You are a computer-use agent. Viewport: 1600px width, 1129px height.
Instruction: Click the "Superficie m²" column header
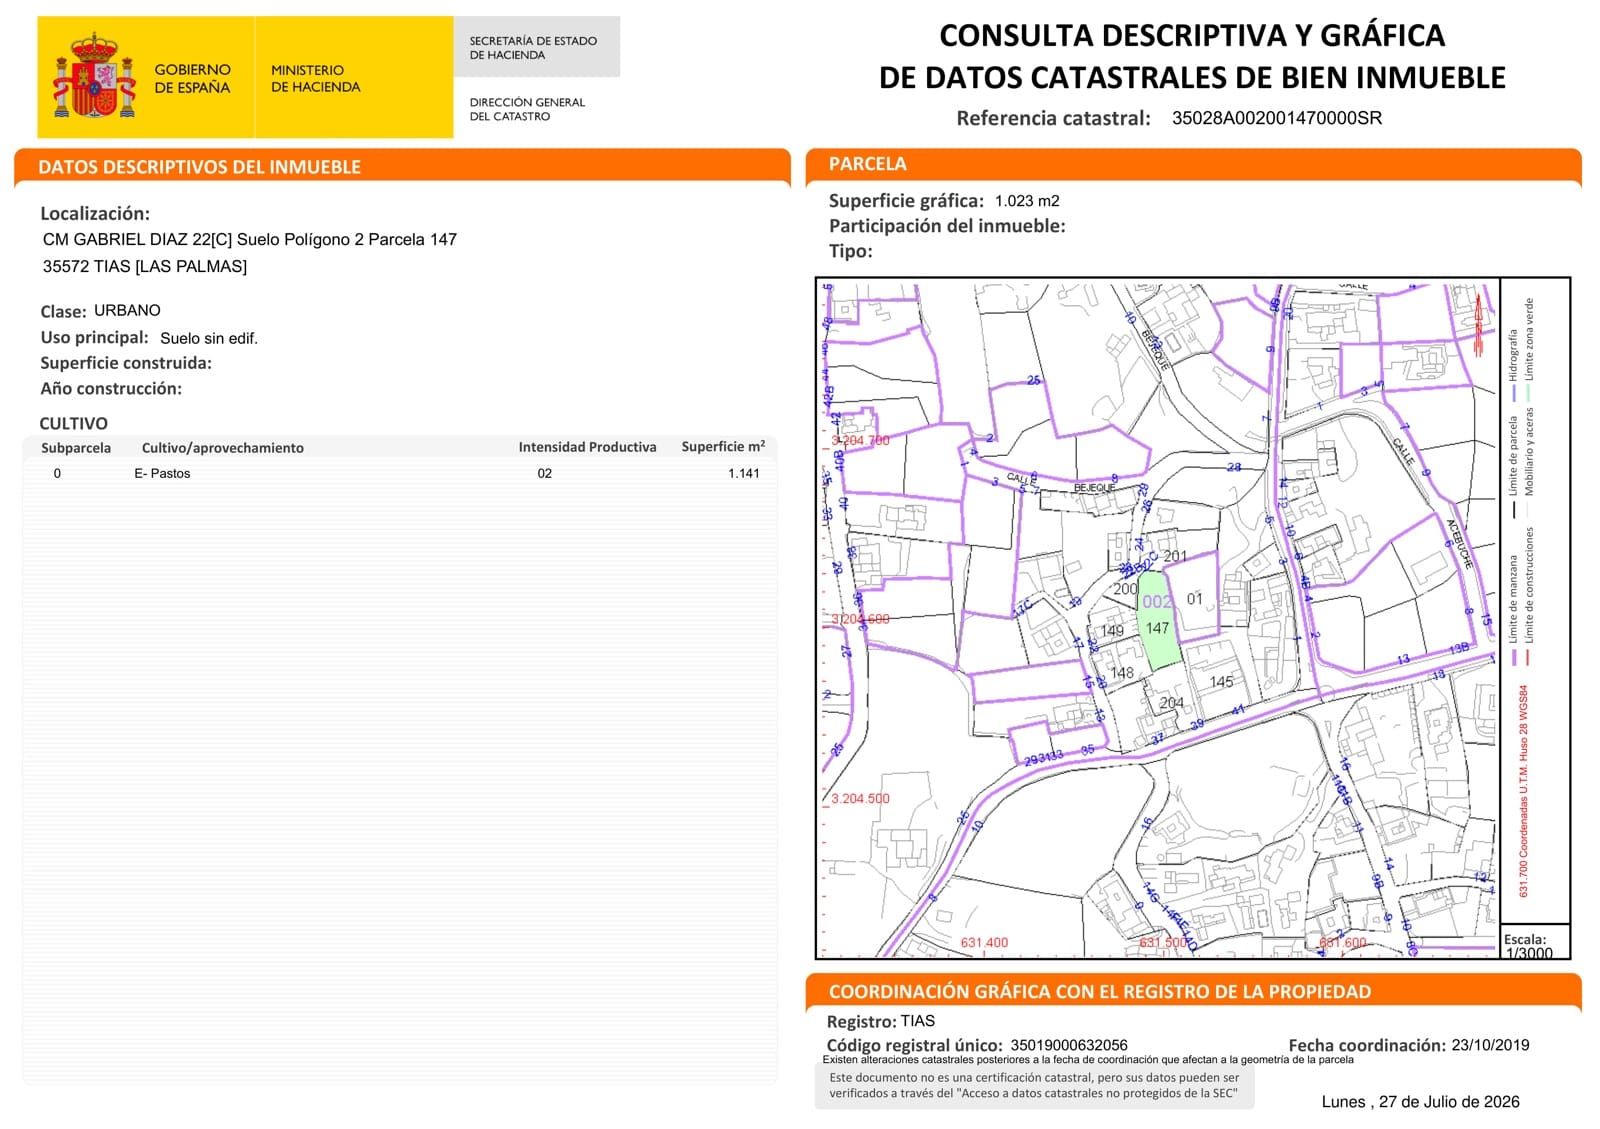723,446
